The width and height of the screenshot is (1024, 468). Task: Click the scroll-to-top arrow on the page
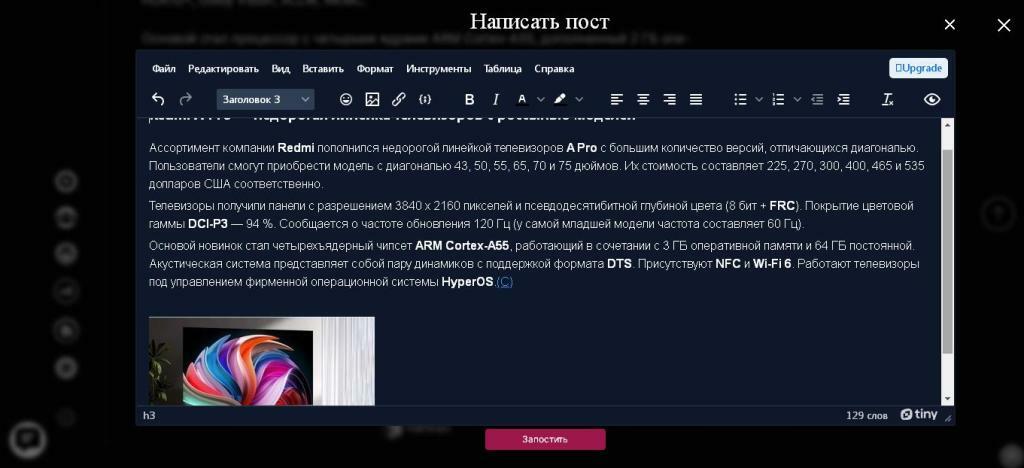coord(996,212)
